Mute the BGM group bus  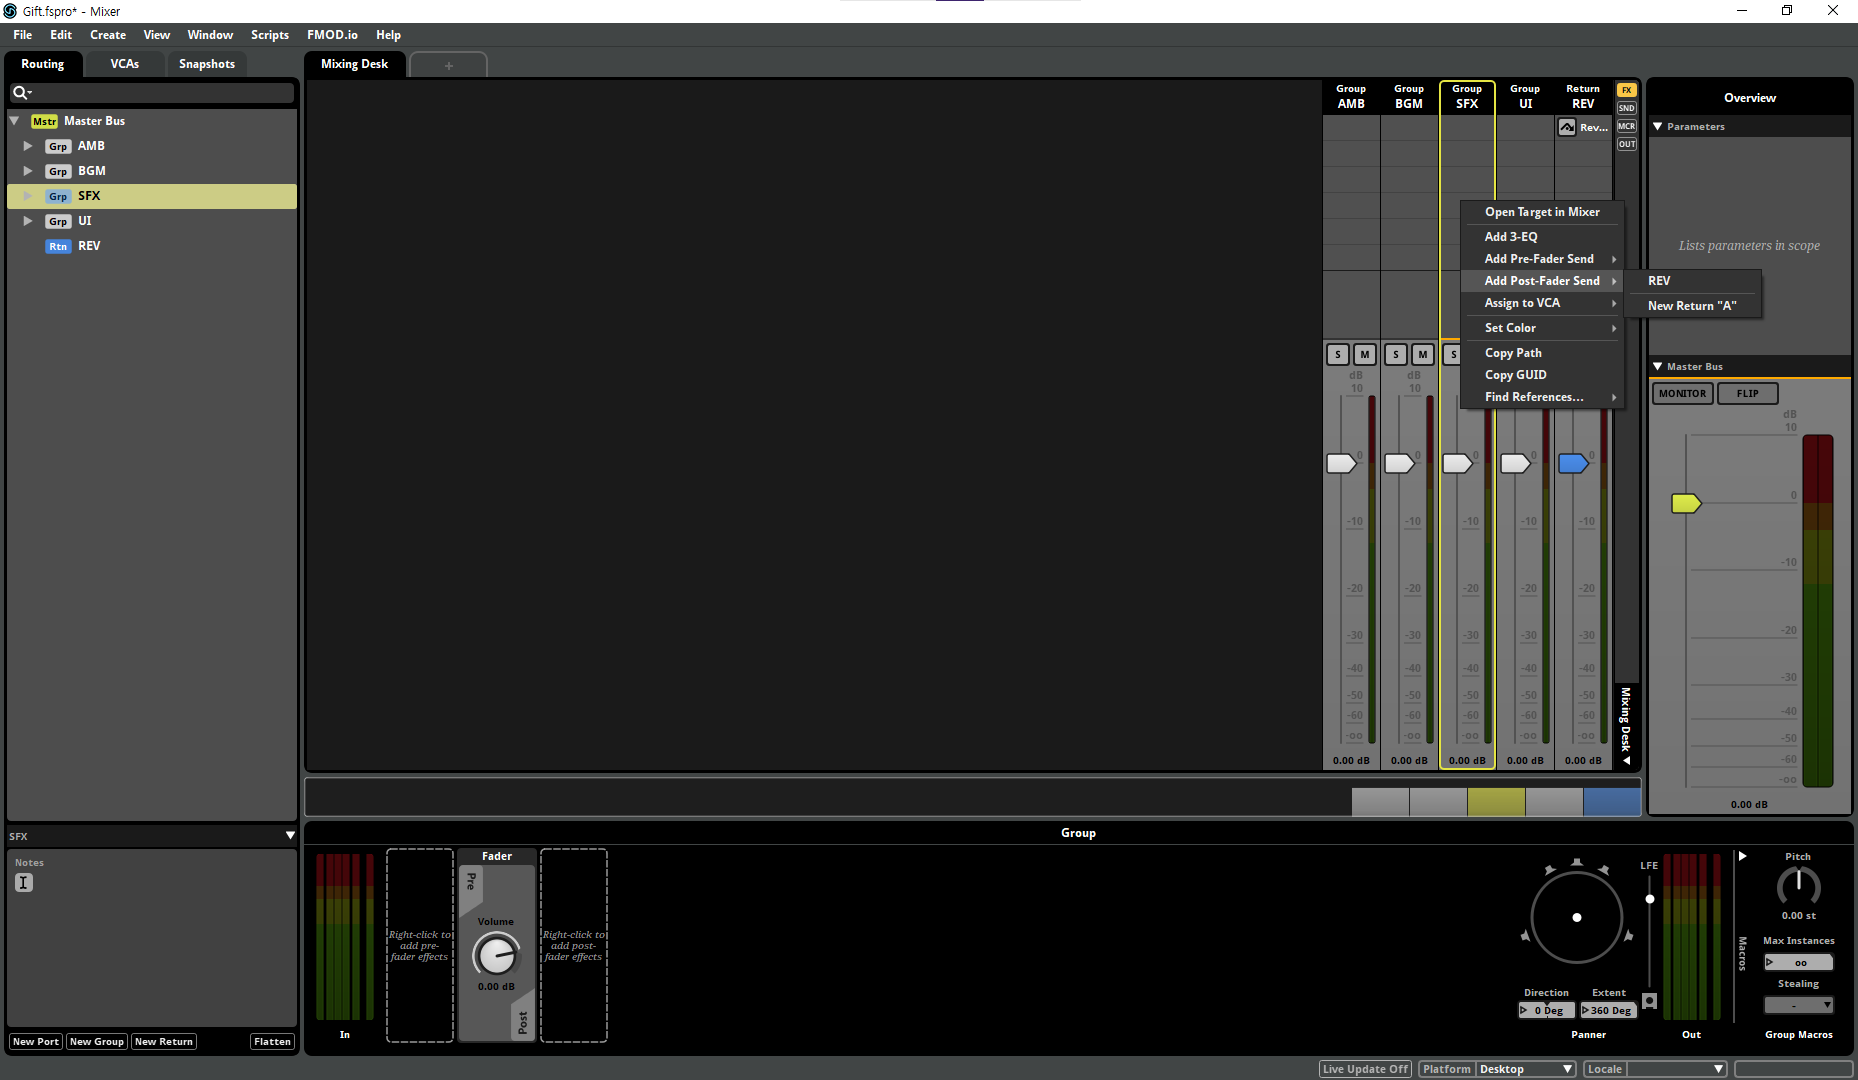[1423, 354]
